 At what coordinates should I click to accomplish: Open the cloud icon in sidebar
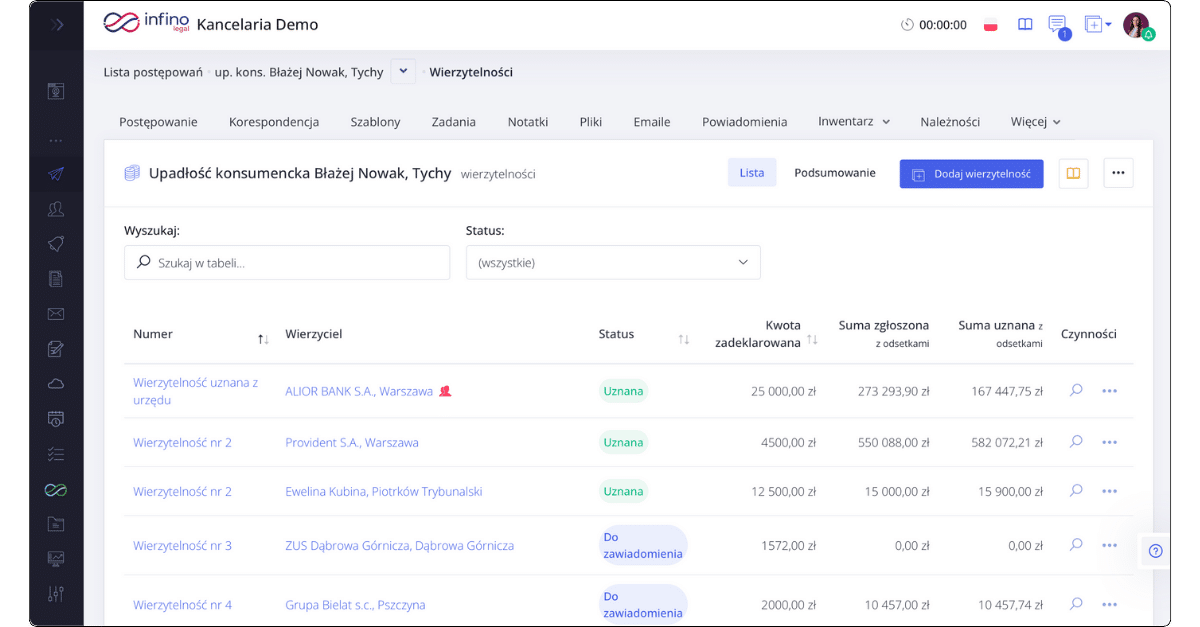(x=56, y=384)
